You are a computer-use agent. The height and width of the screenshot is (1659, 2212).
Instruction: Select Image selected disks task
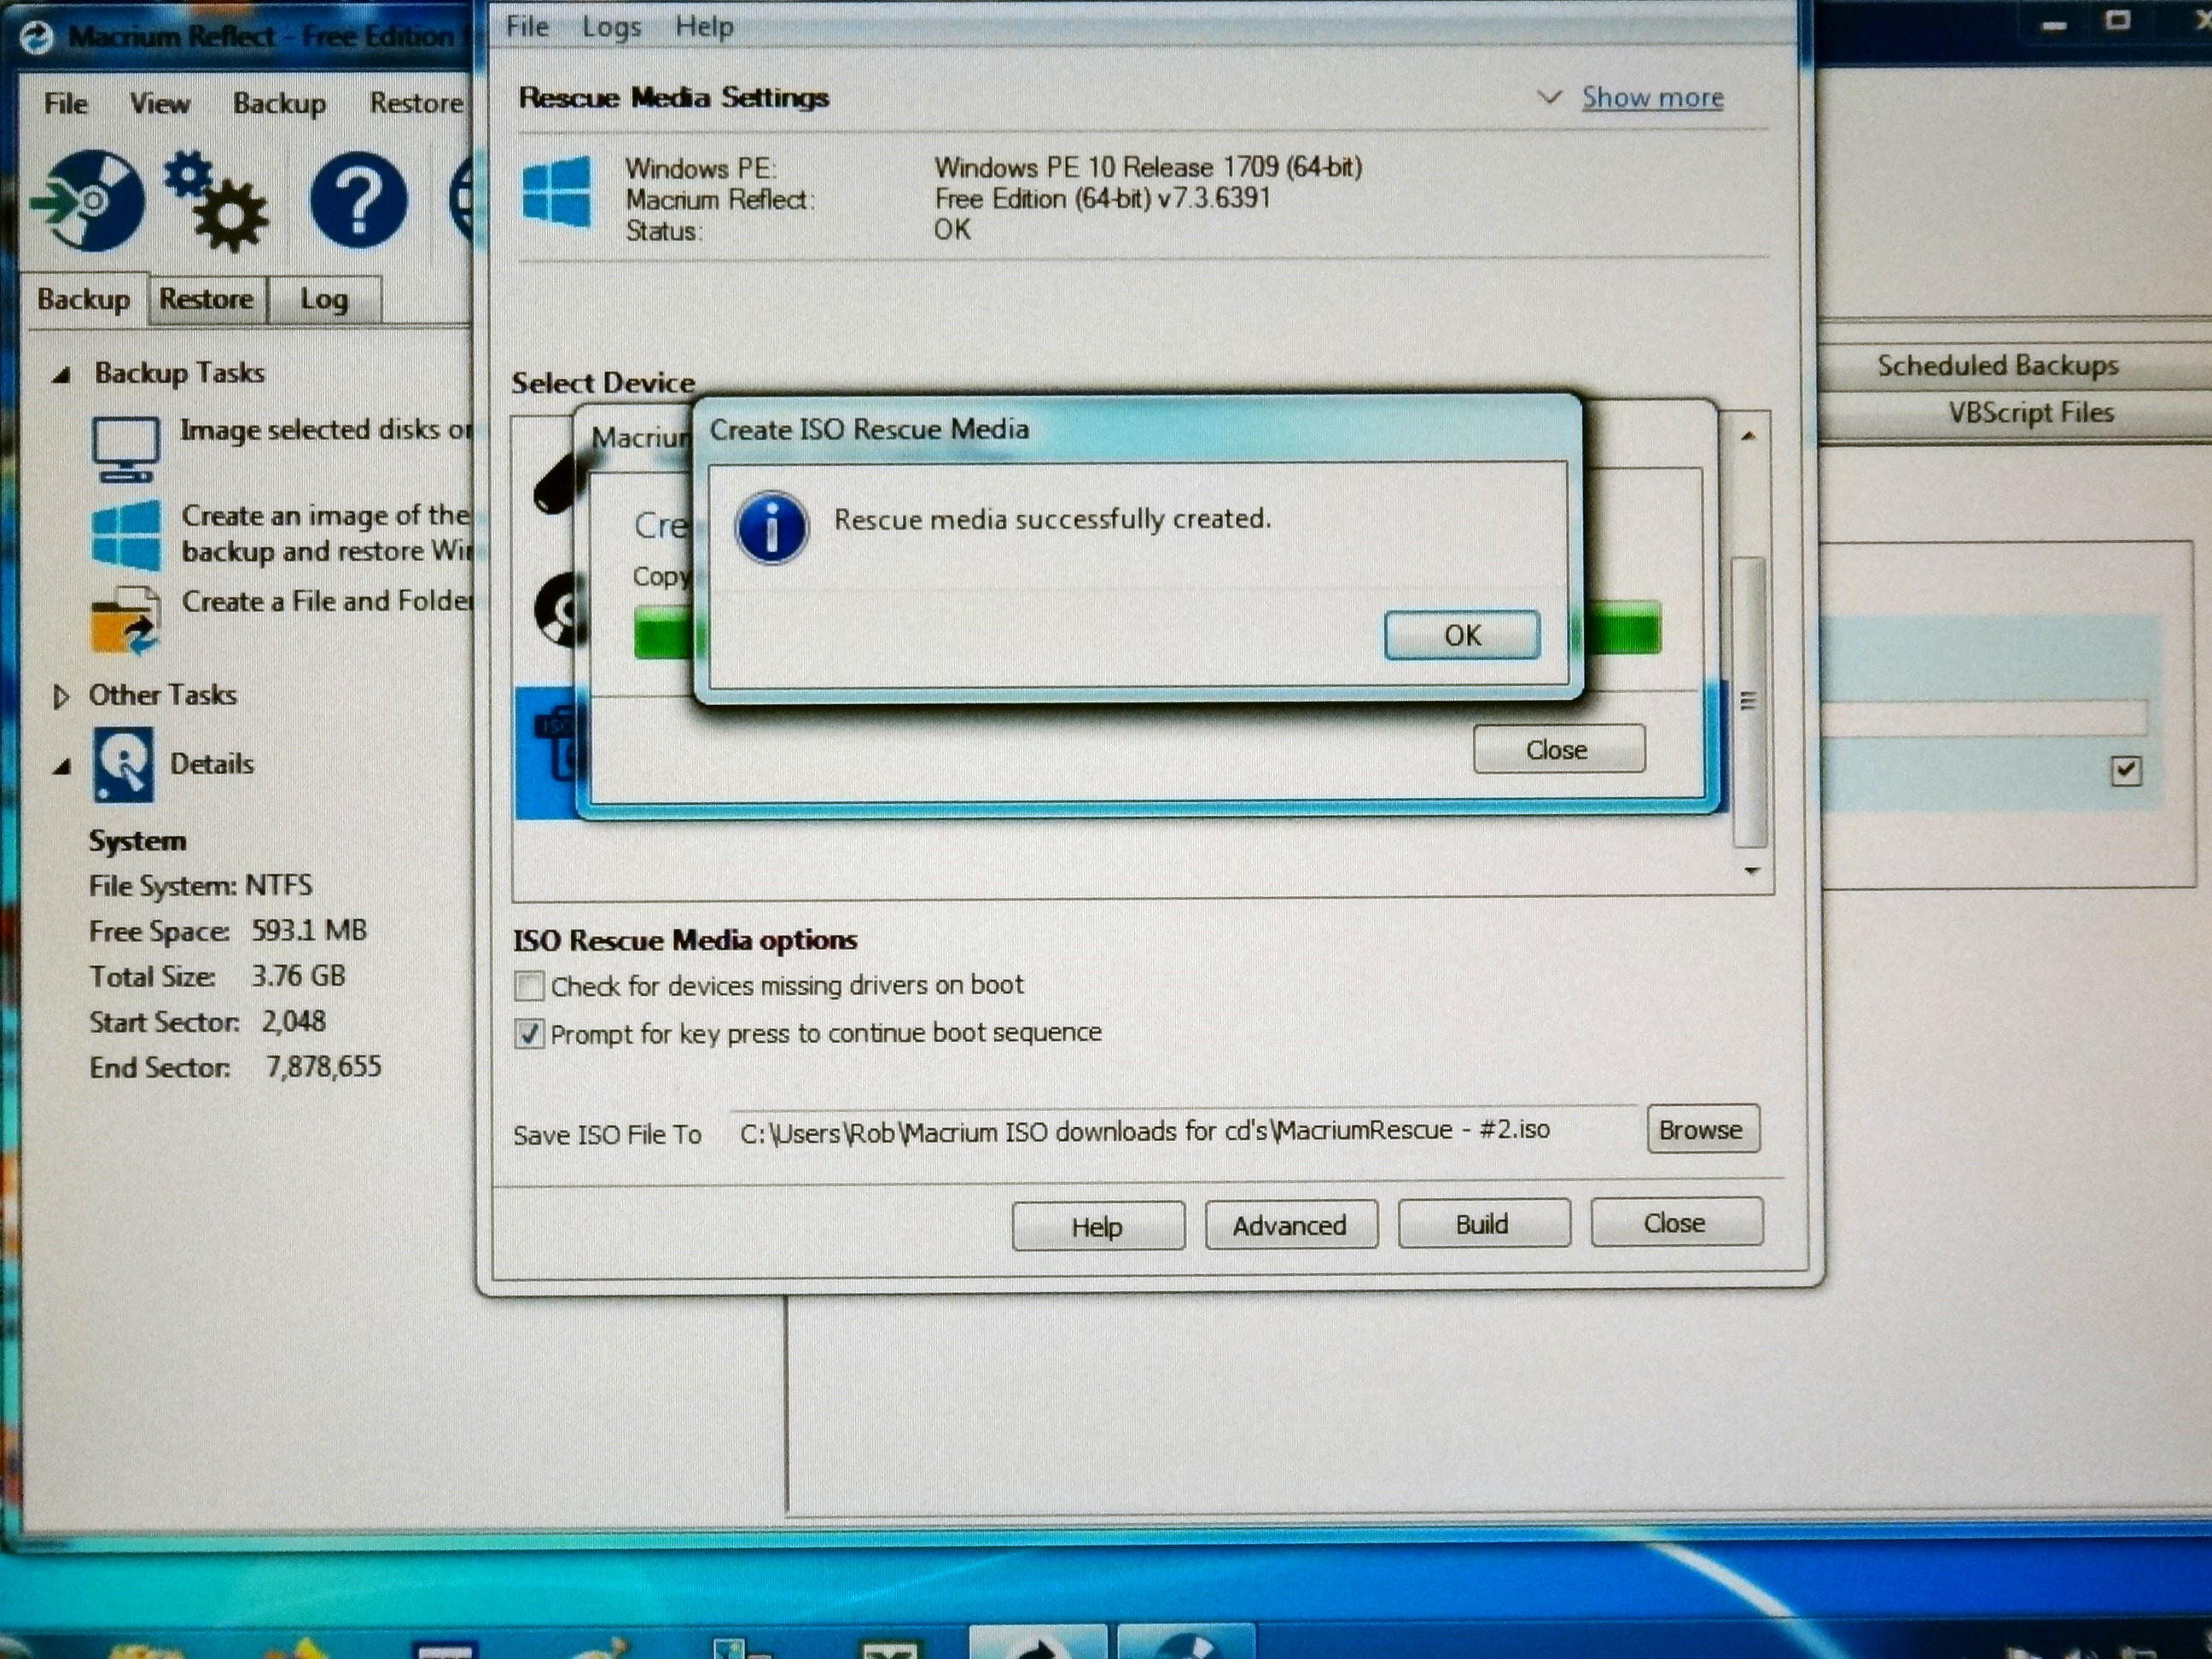pos(326,429)
